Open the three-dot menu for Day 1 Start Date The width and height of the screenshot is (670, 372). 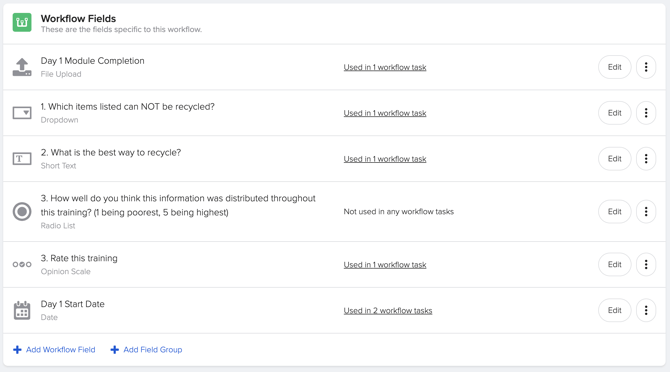(x=646, y=310)
